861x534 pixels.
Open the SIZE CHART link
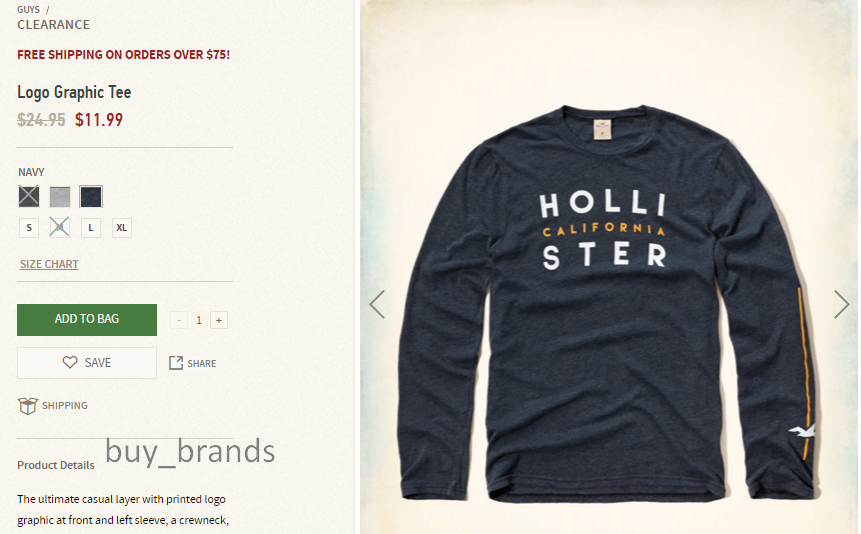coord(49,264)
